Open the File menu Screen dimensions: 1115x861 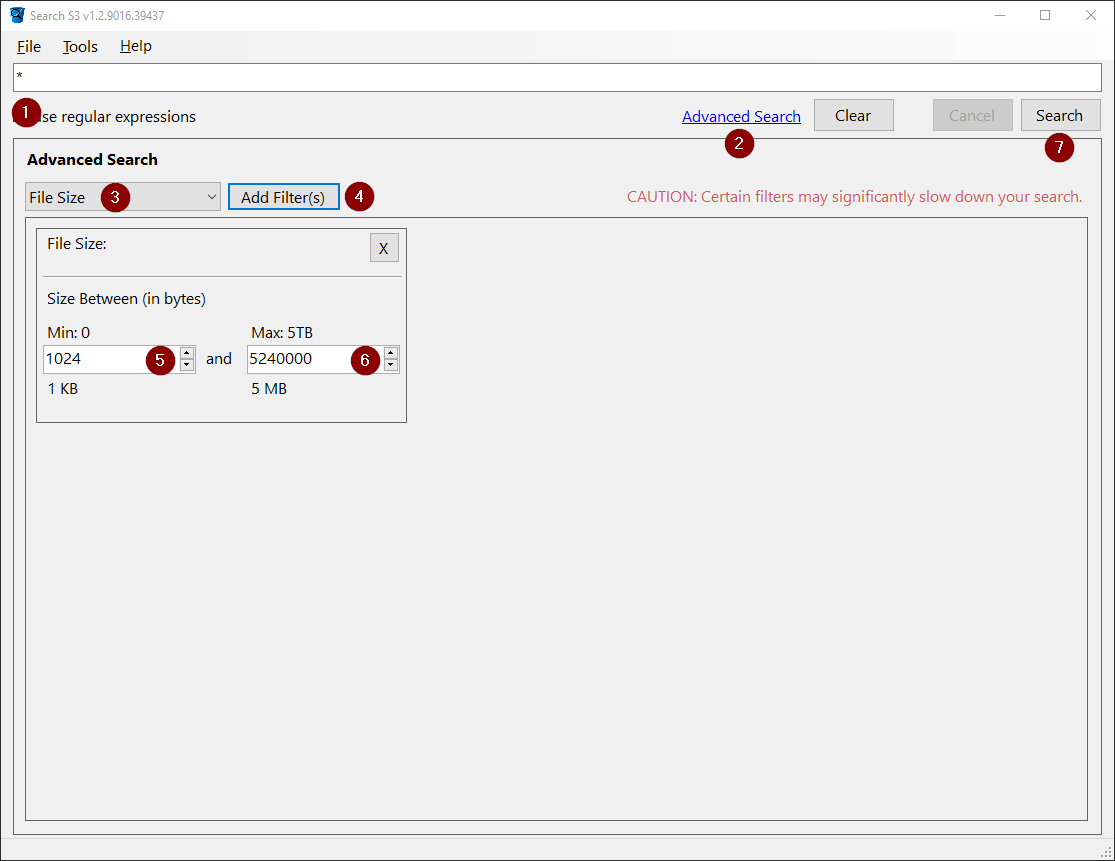coord(29,47)
